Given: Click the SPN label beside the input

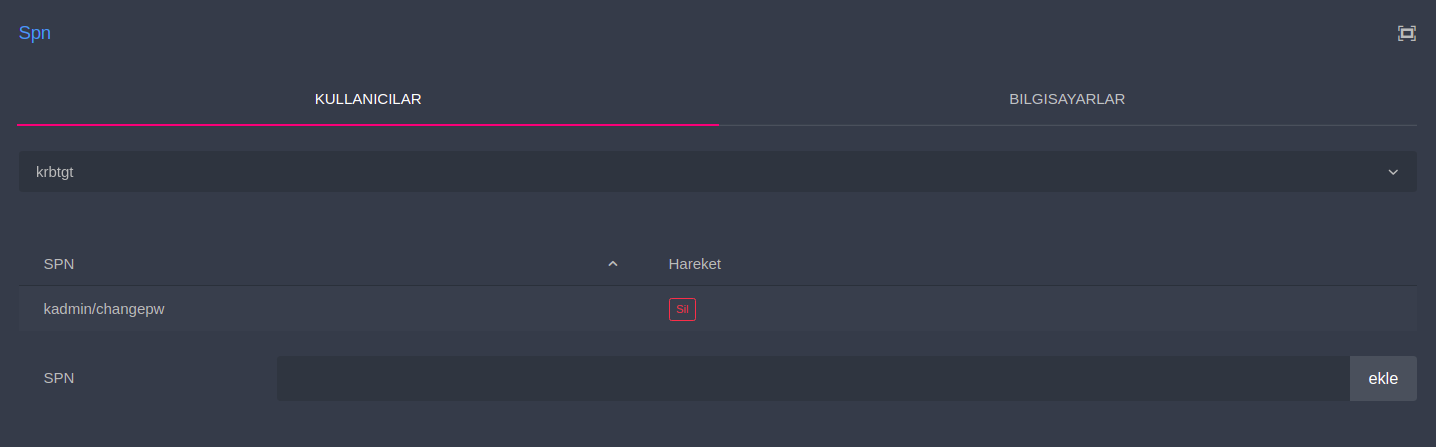Looking at the screenshot, I should coord(59,379).
